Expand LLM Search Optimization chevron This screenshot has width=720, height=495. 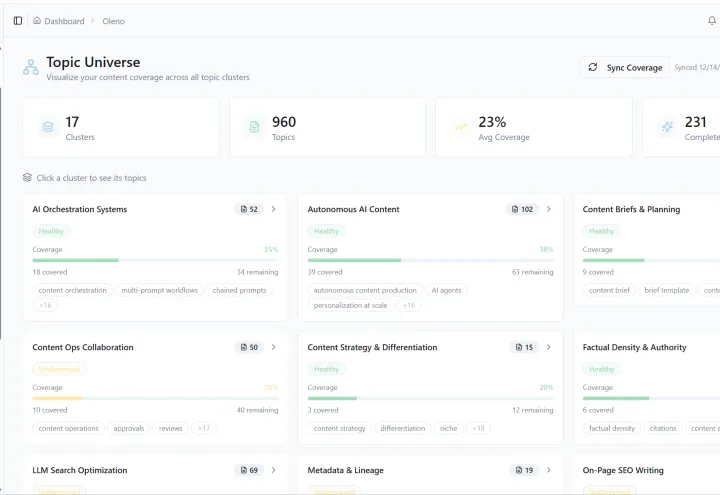[x=274, y=470]
